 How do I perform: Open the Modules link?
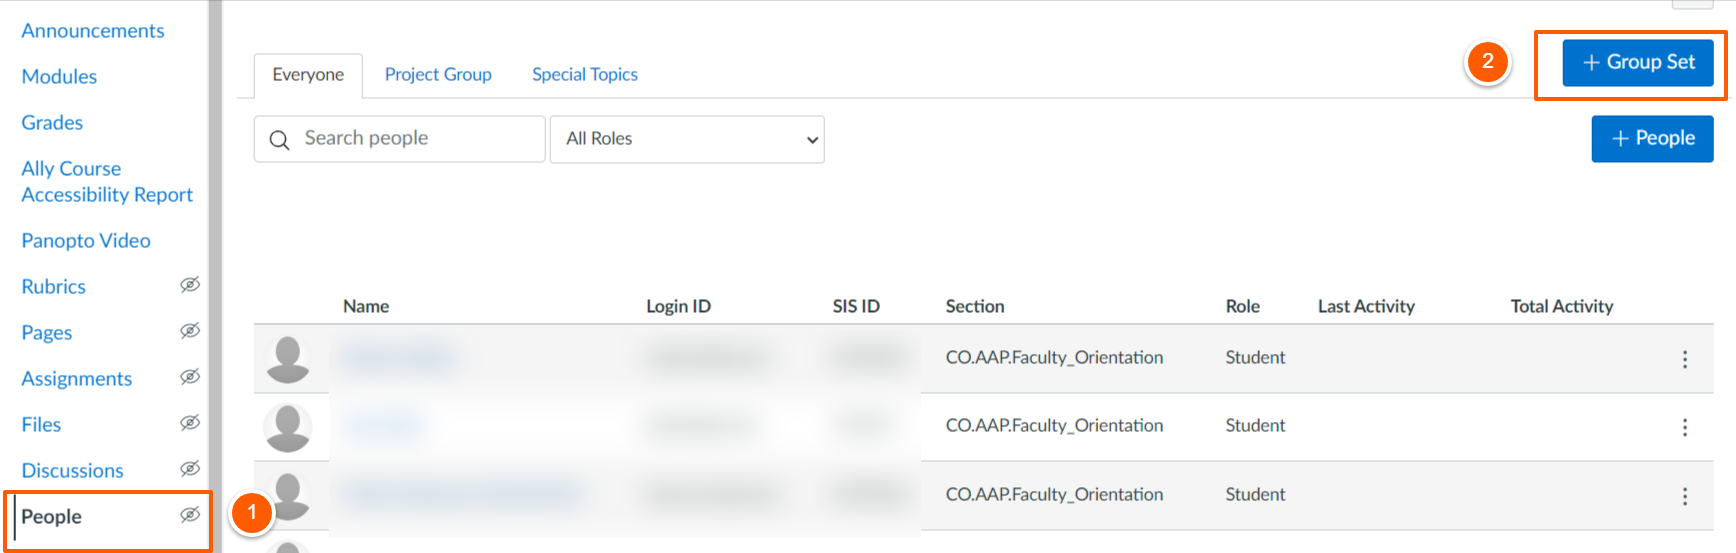(59, 77)
